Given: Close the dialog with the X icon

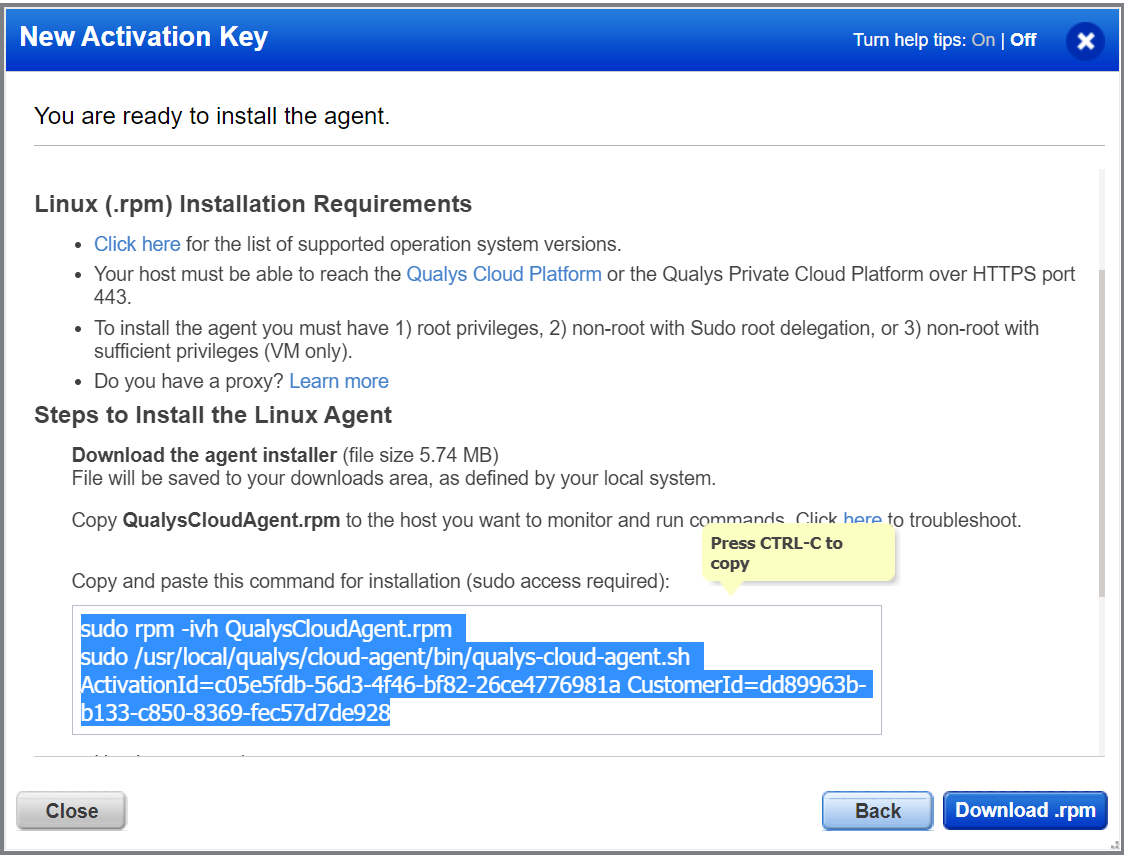Looking at the screenshot, I should click(1085, 41).
